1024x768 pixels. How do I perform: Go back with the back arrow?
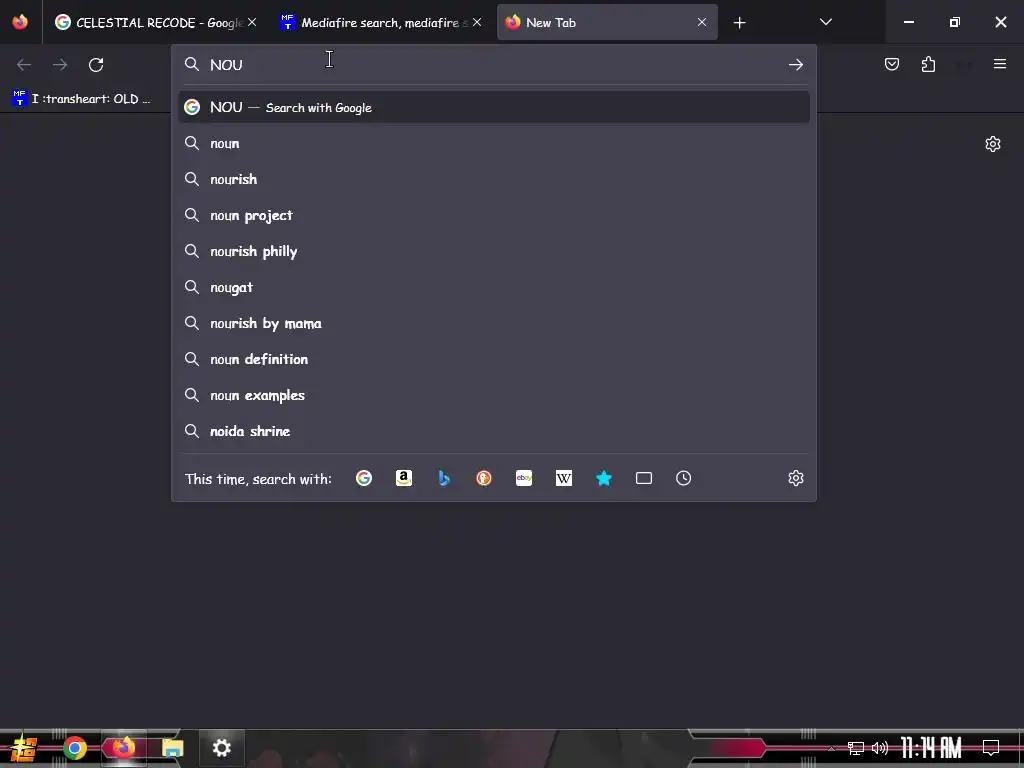pos(24,65)
